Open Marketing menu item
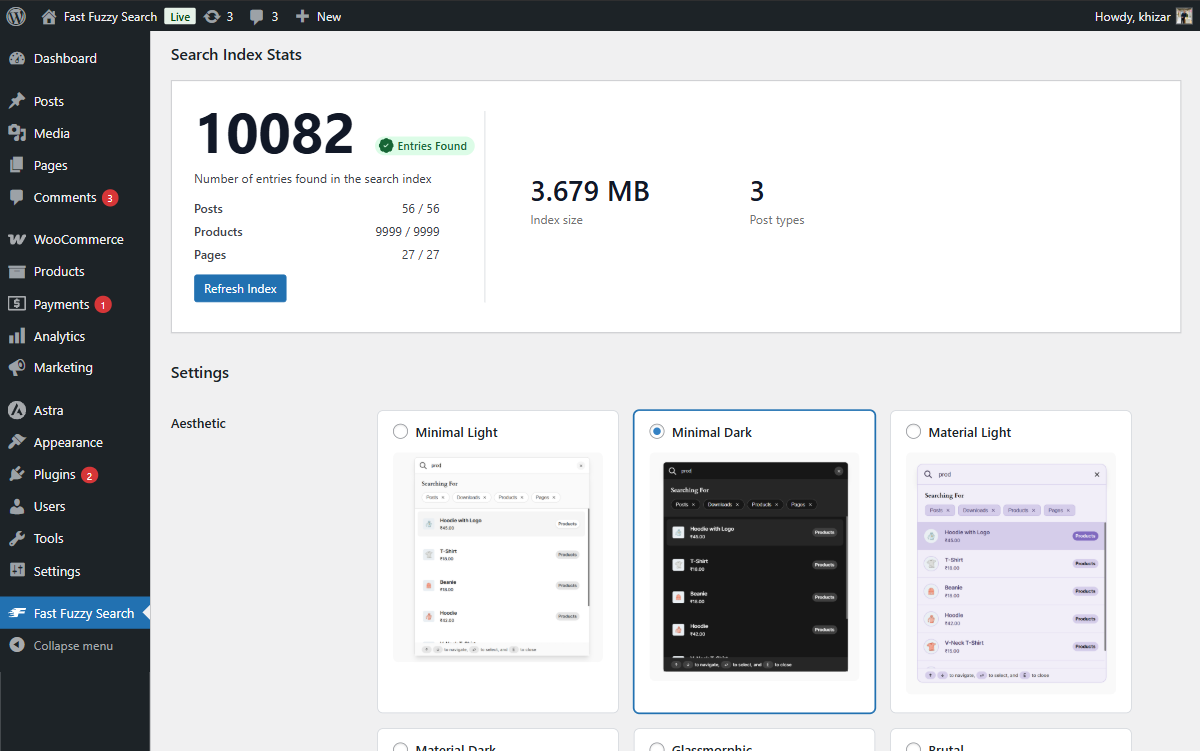This screenshot has height=751, width=1200. (75, 367)
